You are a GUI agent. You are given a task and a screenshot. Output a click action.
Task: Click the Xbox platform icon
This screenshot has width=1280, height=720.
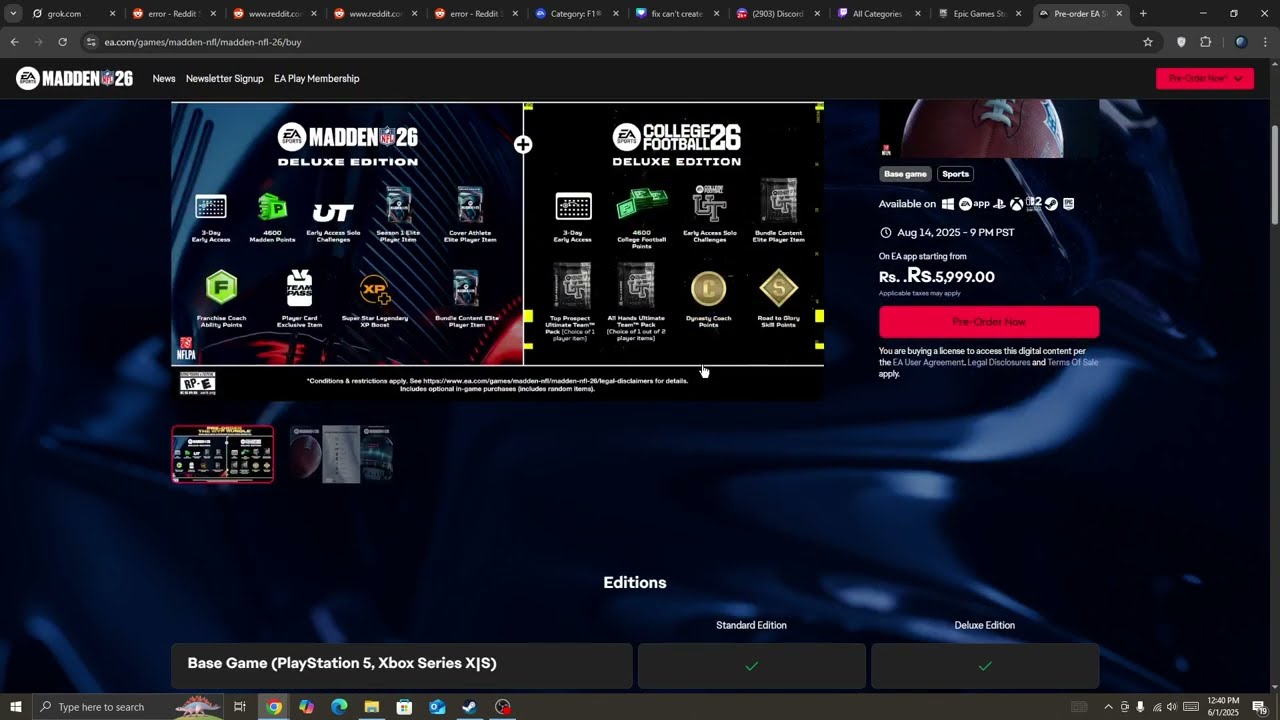pos(1016,204)
